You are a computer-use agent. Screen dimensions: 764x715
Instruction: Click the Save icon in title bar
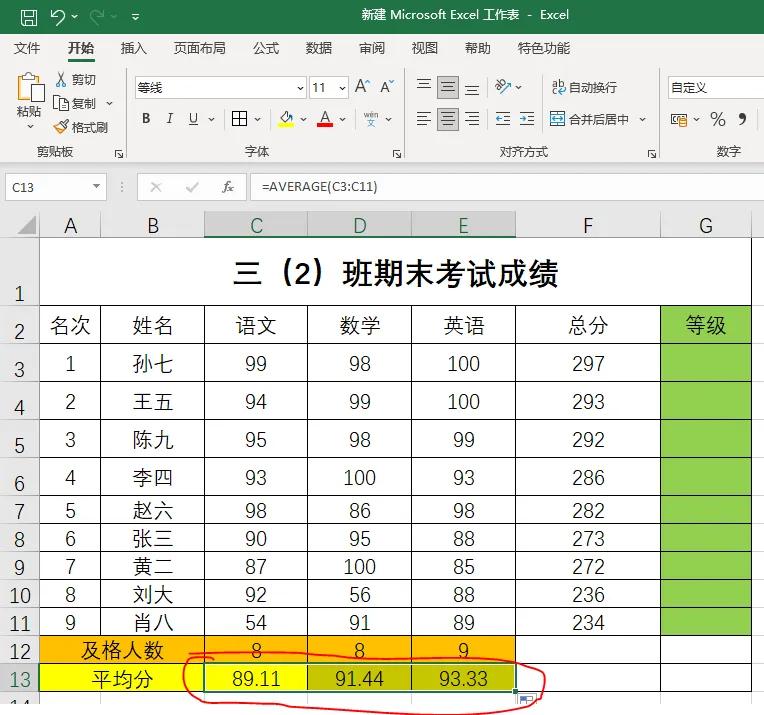(29, 18)
